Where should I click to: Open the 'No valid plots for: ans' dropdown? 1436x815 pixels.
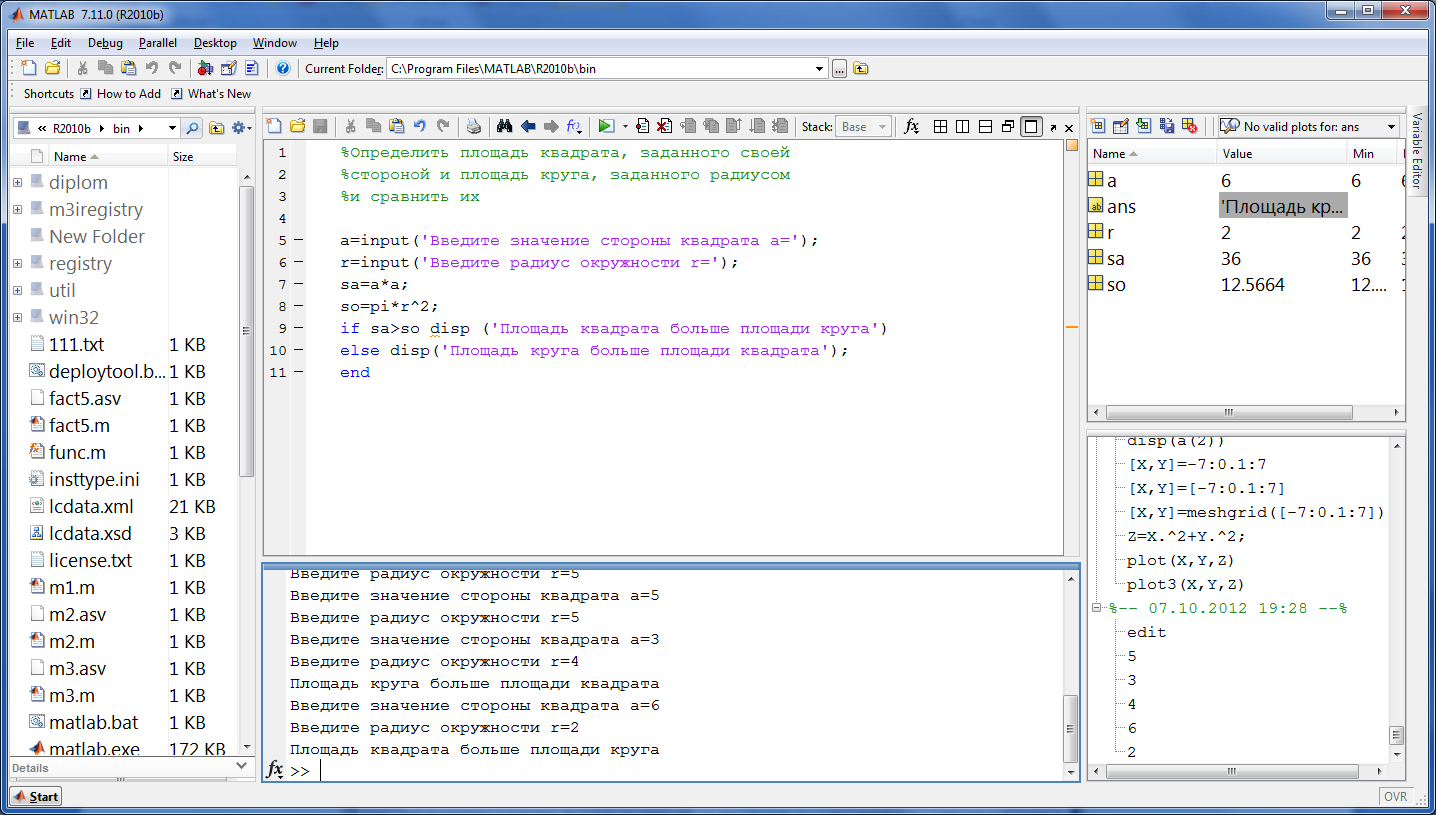(1309, 126)
